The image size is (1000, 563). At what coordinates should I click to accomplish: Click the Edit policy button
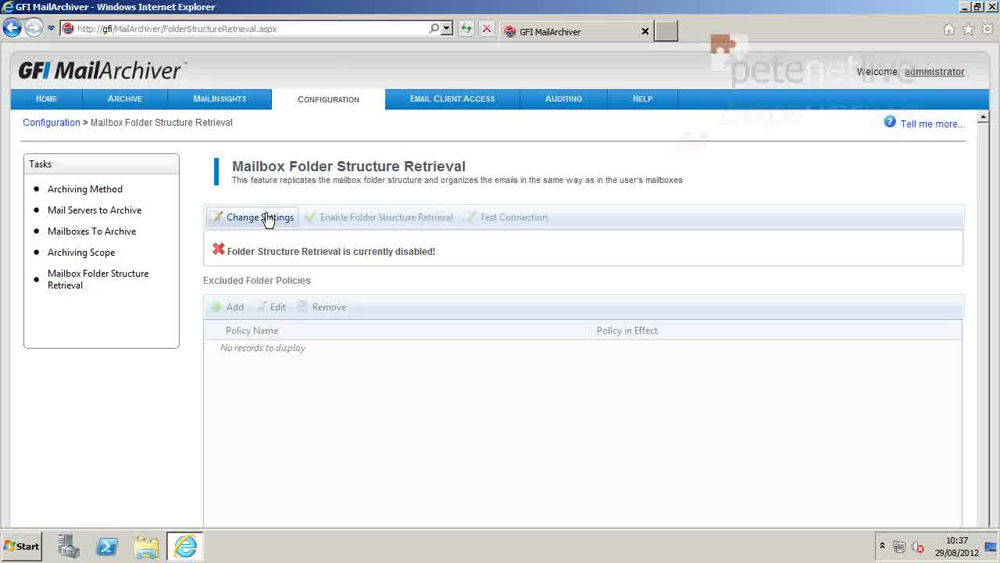click(x=272, y=307)
